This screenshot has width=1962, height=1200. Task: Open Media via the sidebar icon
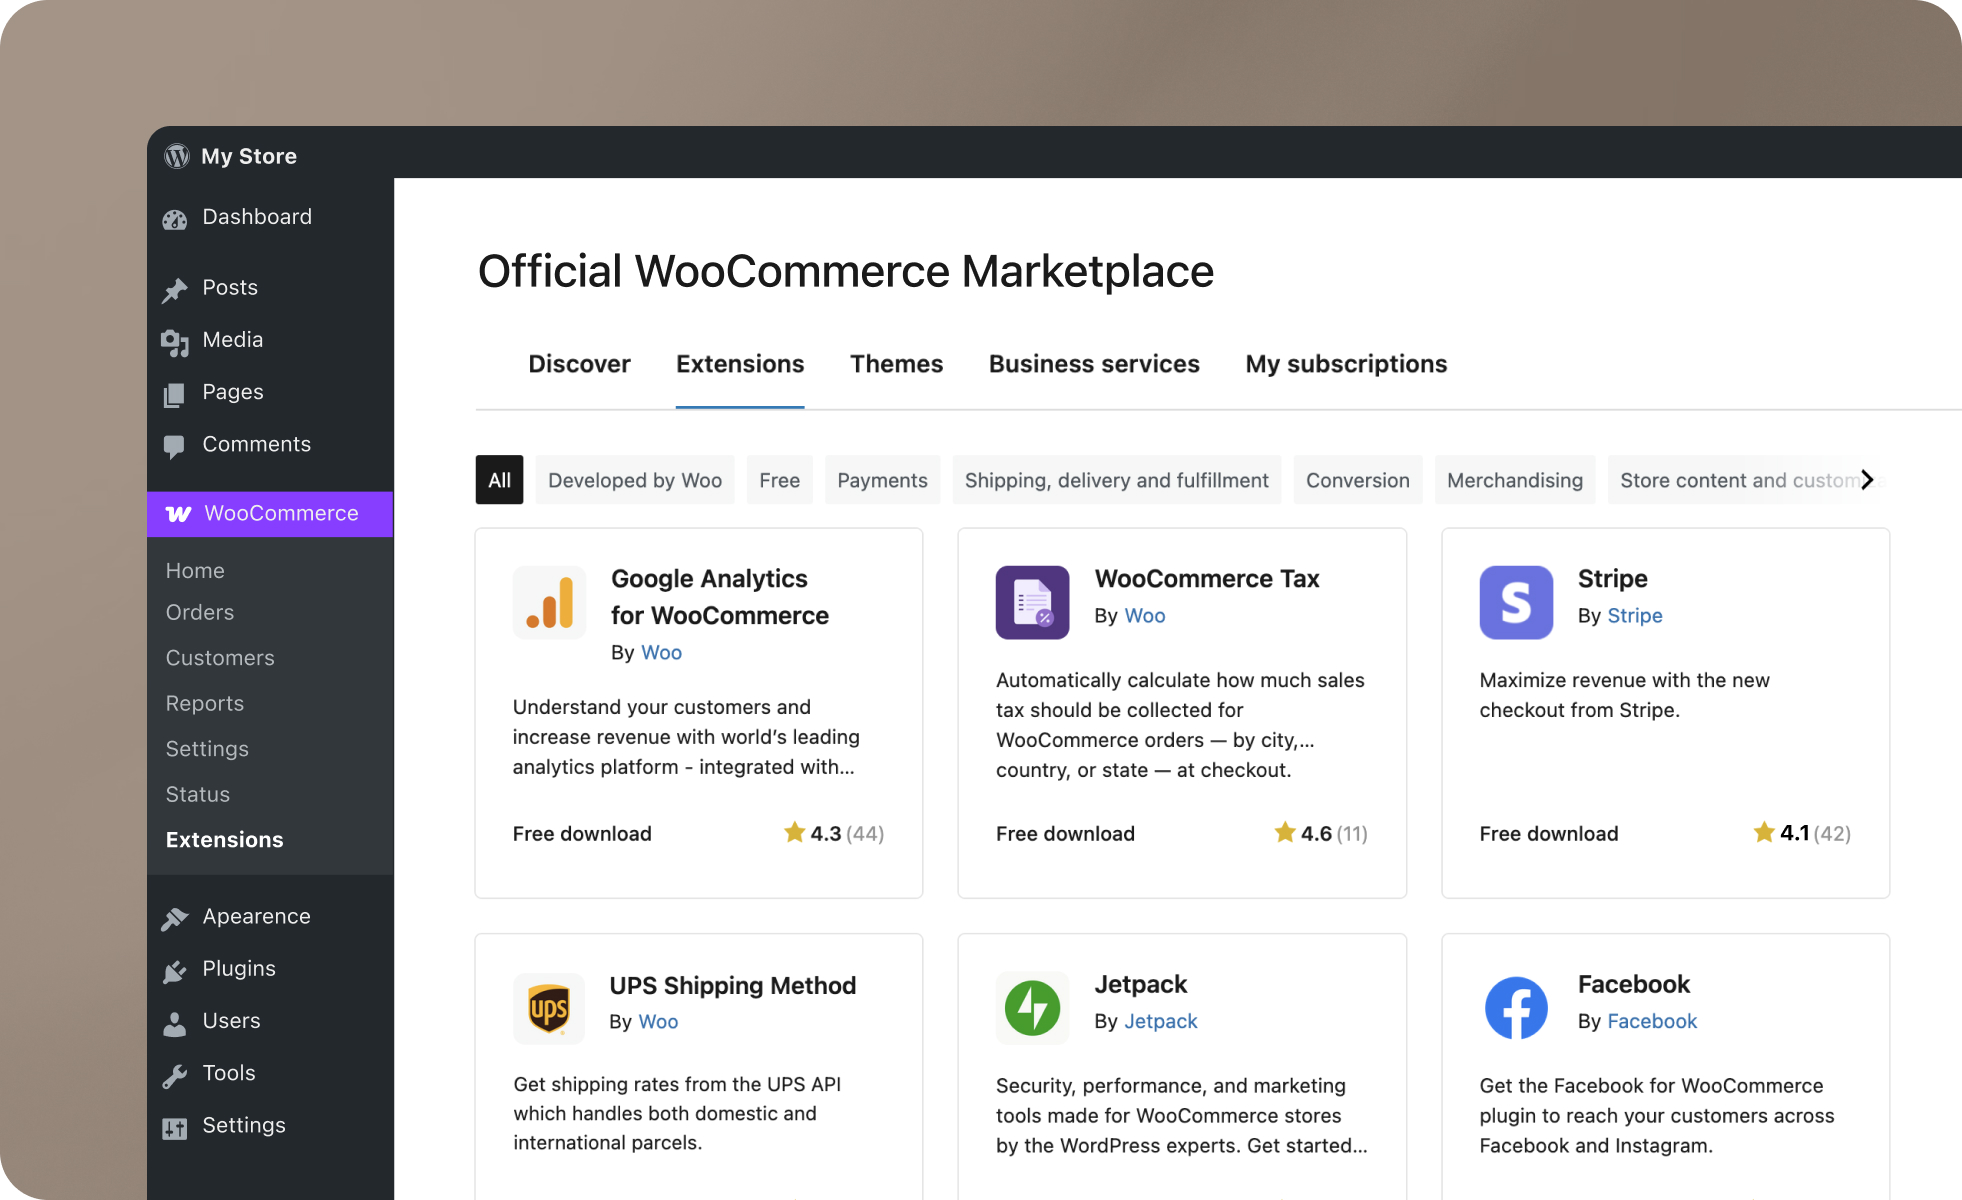pyautogui.click(x=176, y=340)
